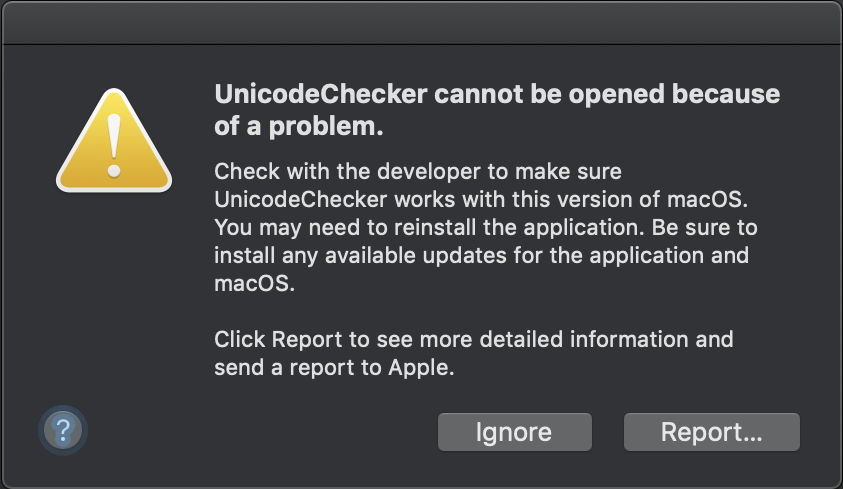Click the word "Report" within the message paragraph

[305, 339]
